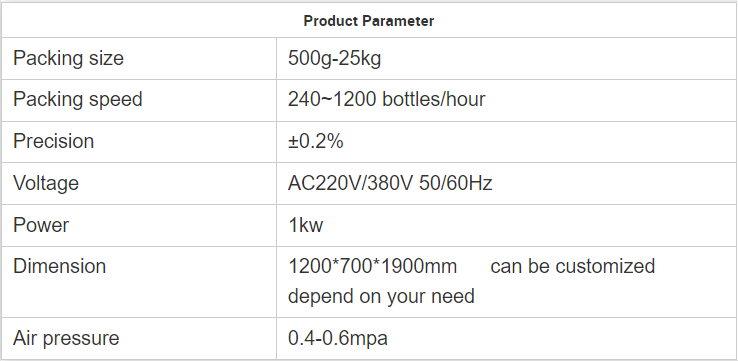Screen dimensions: 738x361
Task: Click the 1kw power value
Action: click(x=305, y=225)
